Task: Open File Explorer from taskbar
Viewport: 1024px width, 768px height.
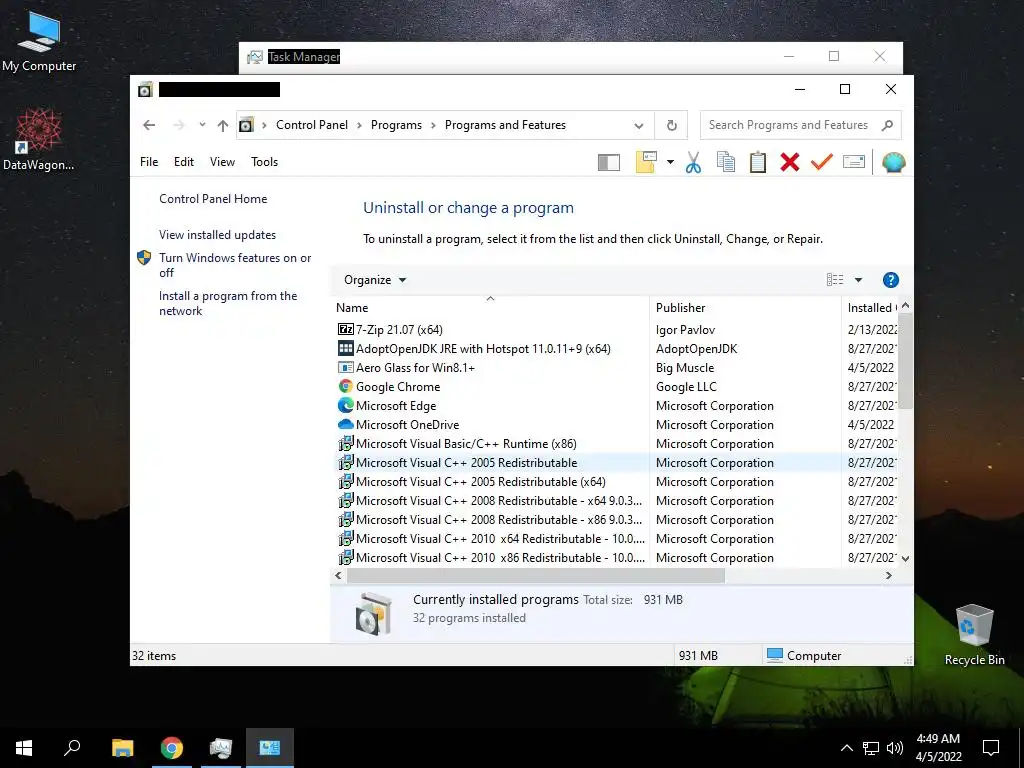Action: pos(123,748)
